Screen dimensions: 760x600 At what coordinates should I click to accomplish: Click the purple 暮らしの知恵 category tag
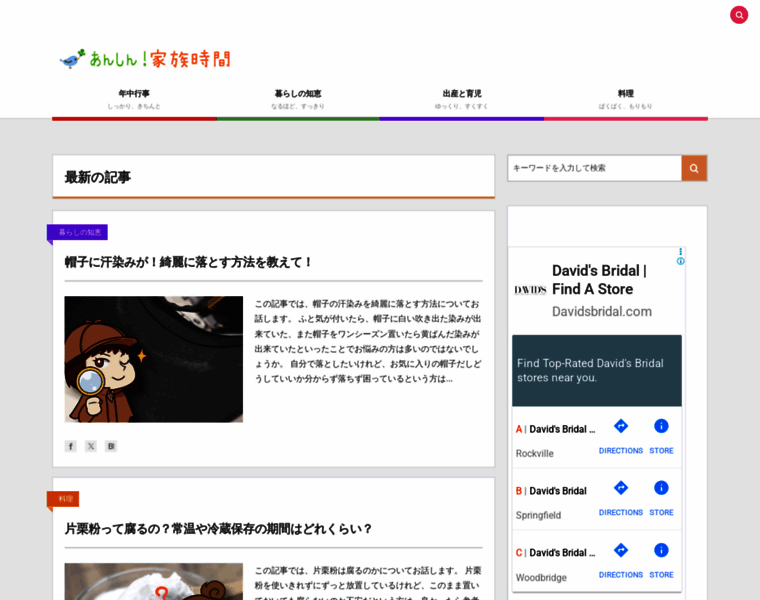(78, 232)
